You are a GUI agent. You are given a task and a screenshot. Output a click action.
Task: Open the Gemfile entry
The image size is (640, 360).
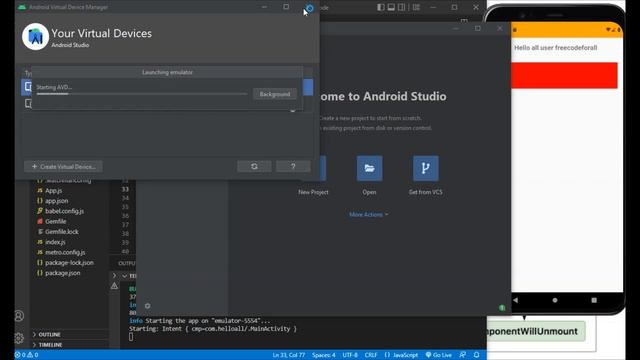(x=56, y=221)
